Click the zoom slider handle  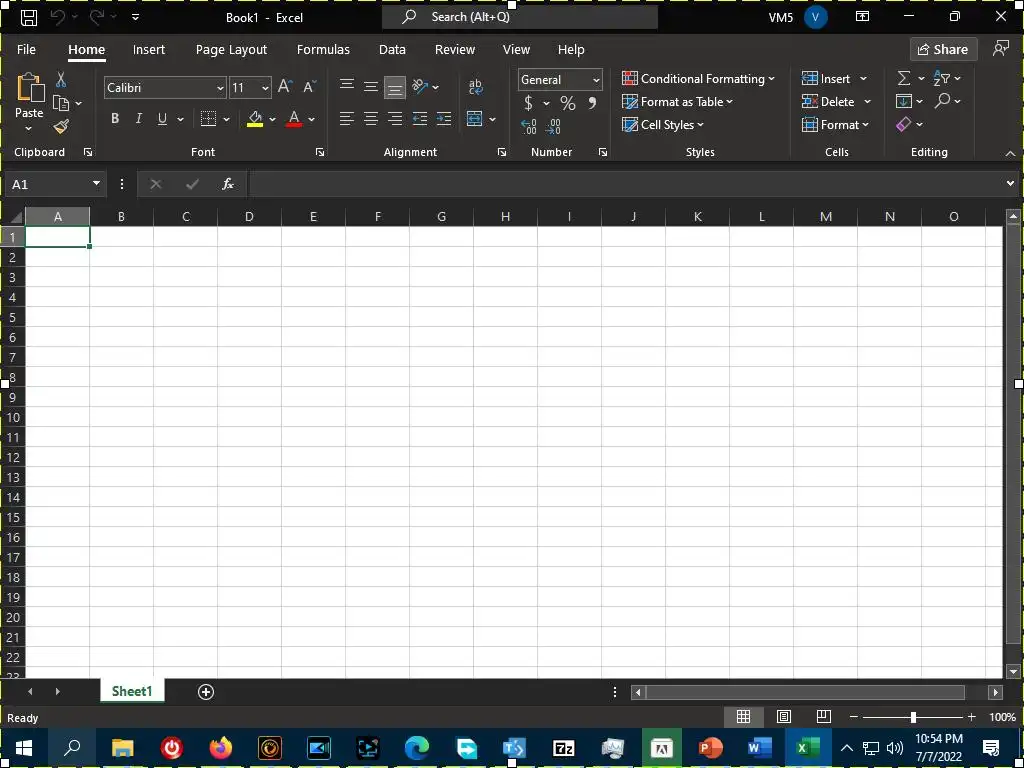coord(913,717)
